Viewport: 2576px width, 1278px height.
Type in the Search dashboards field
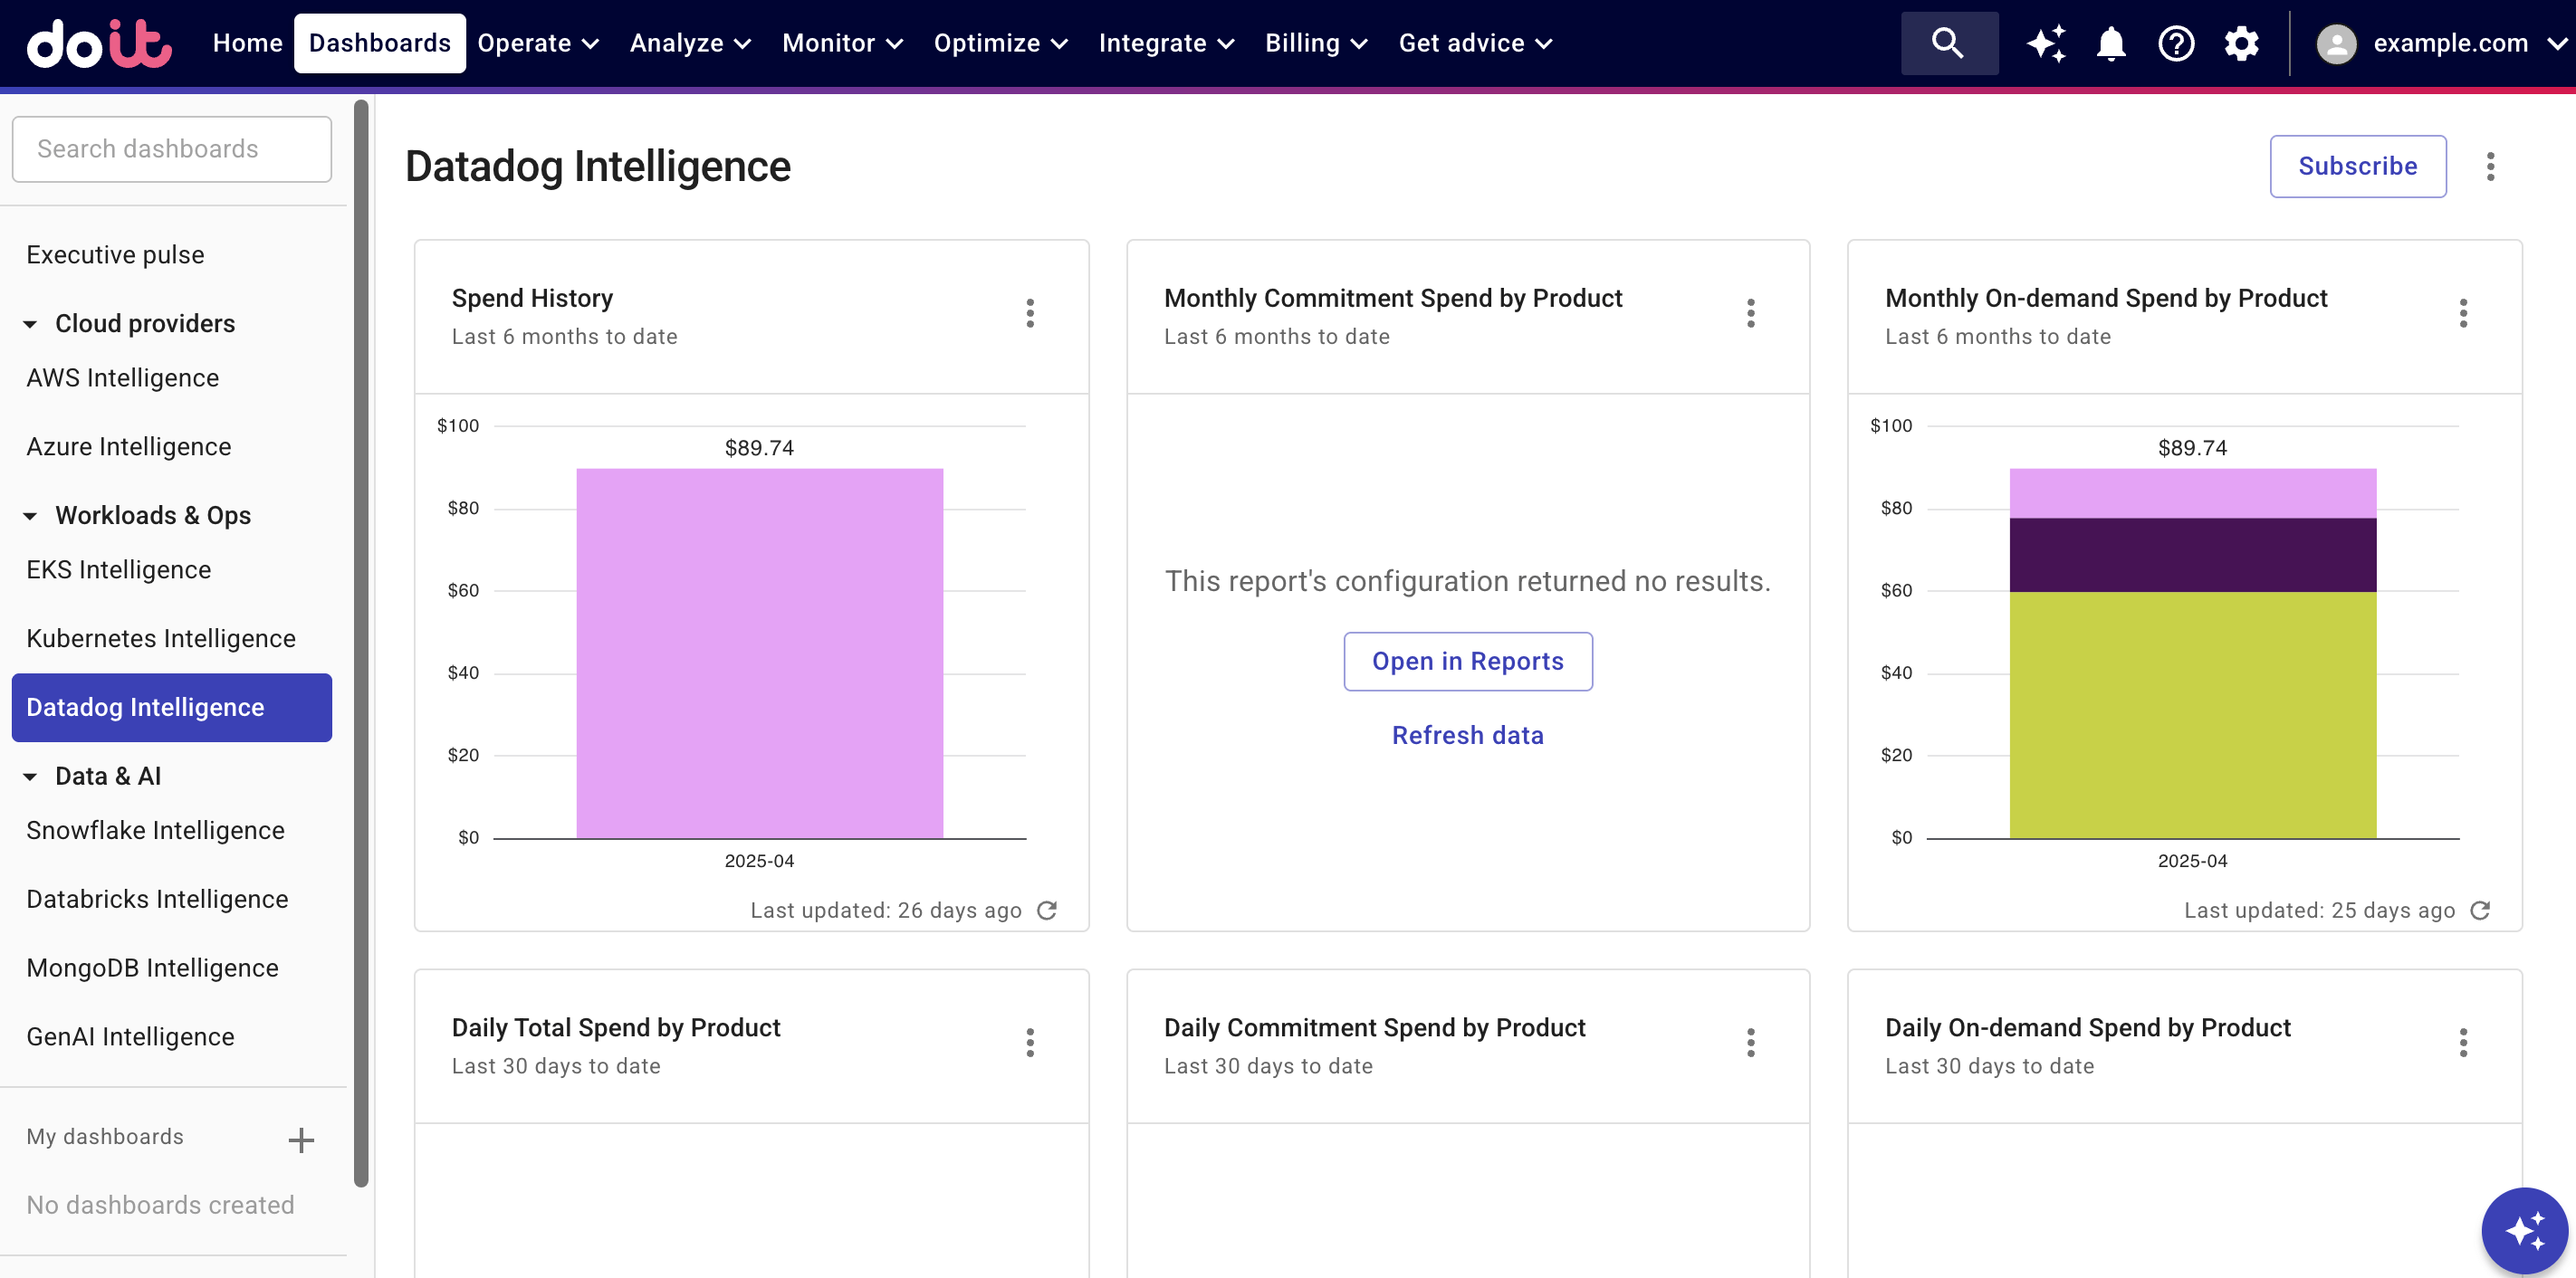click(171, 148)
